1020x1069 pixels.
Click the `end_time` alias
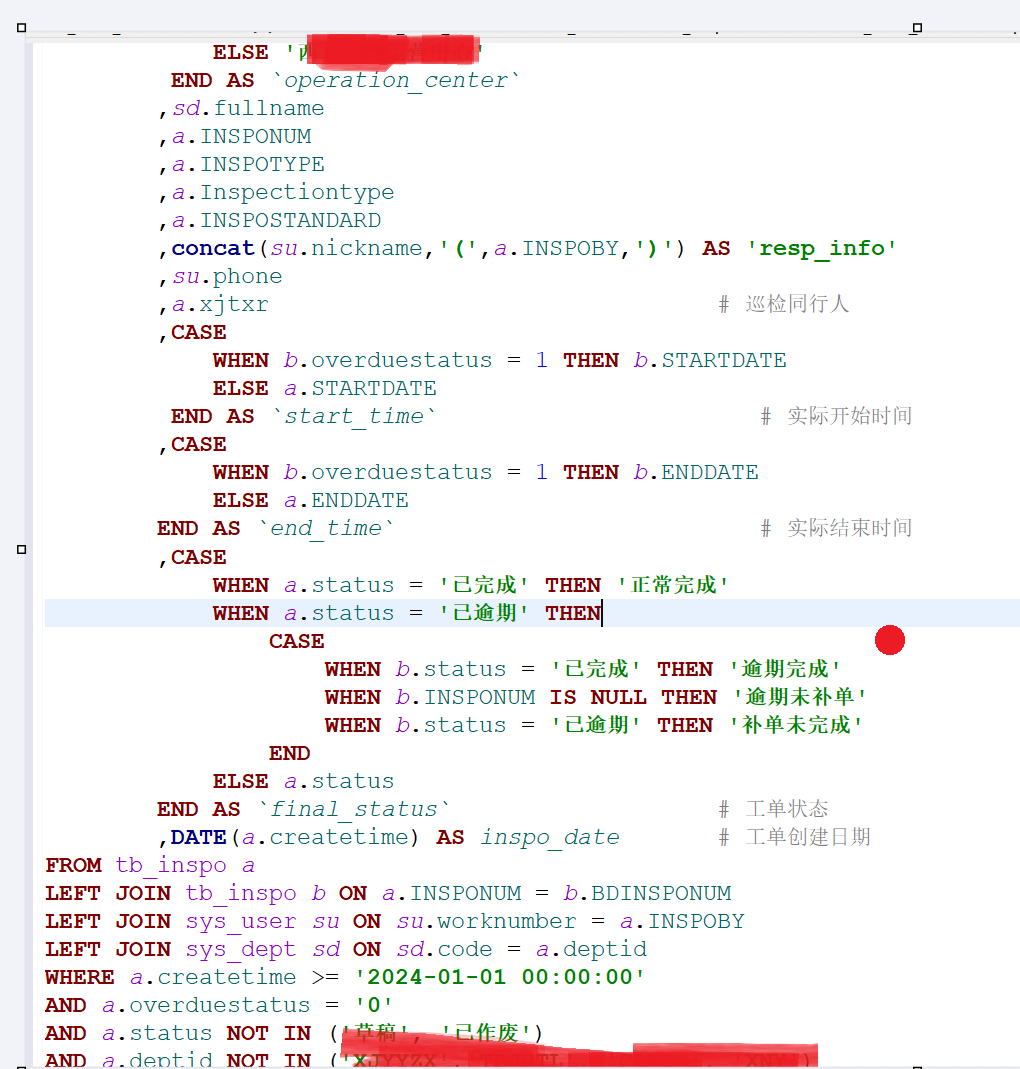click(x=326, y=528)
